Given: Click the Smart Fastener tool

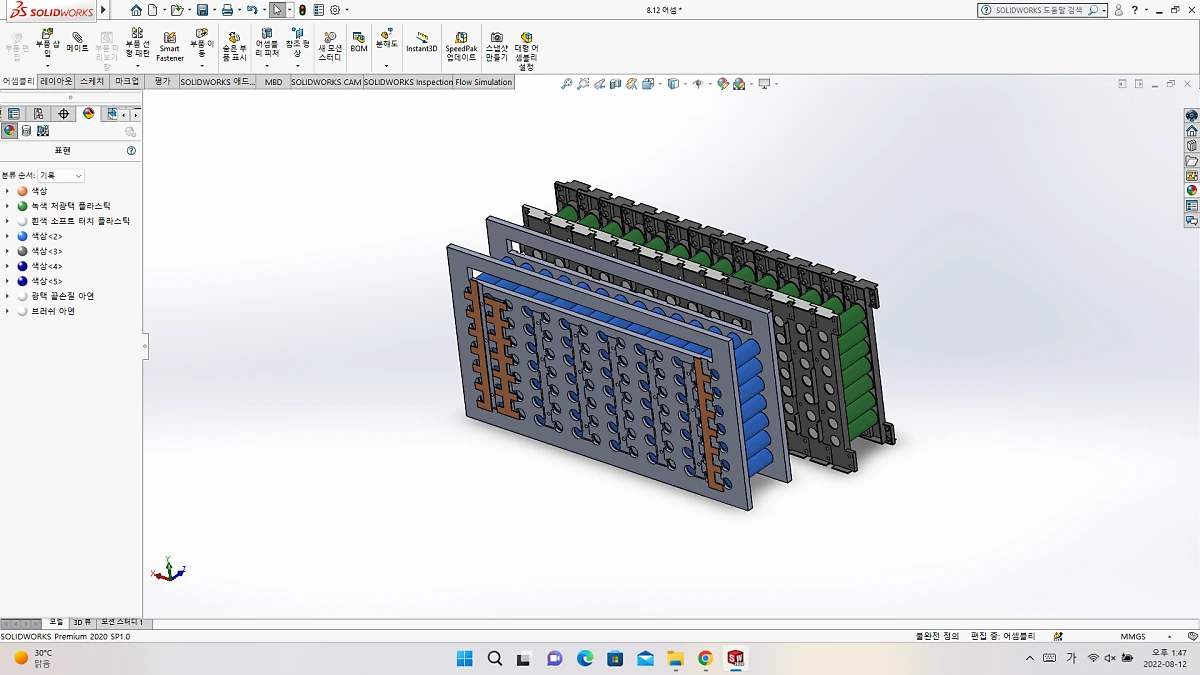Looking at the screenshot, I should pyautogui.click(x=170, y=46).
